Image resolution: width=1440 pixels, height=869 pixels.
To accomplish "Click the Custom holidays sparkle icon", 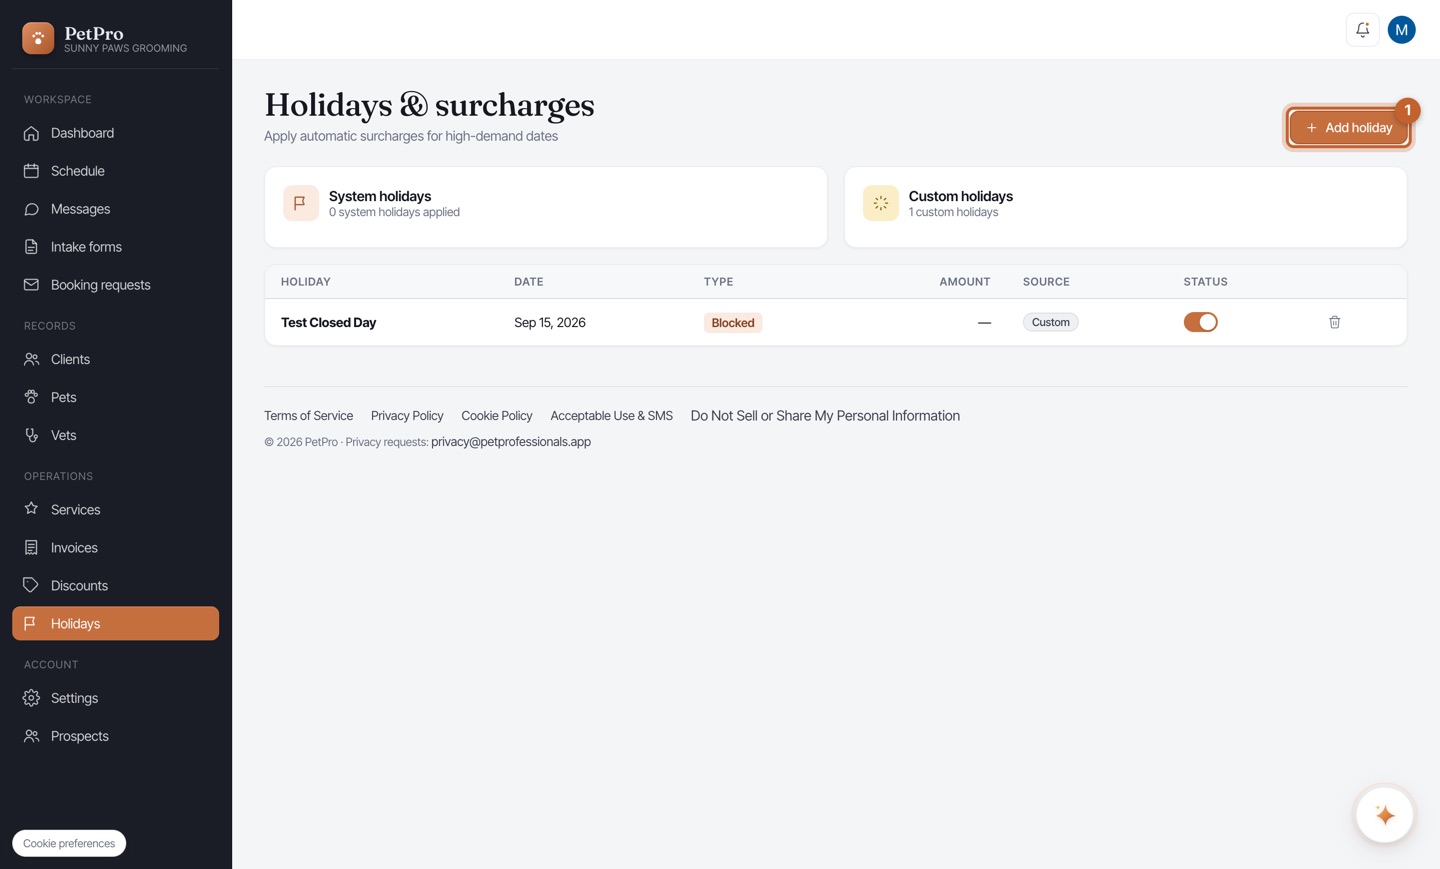I will tap(880, 203).
